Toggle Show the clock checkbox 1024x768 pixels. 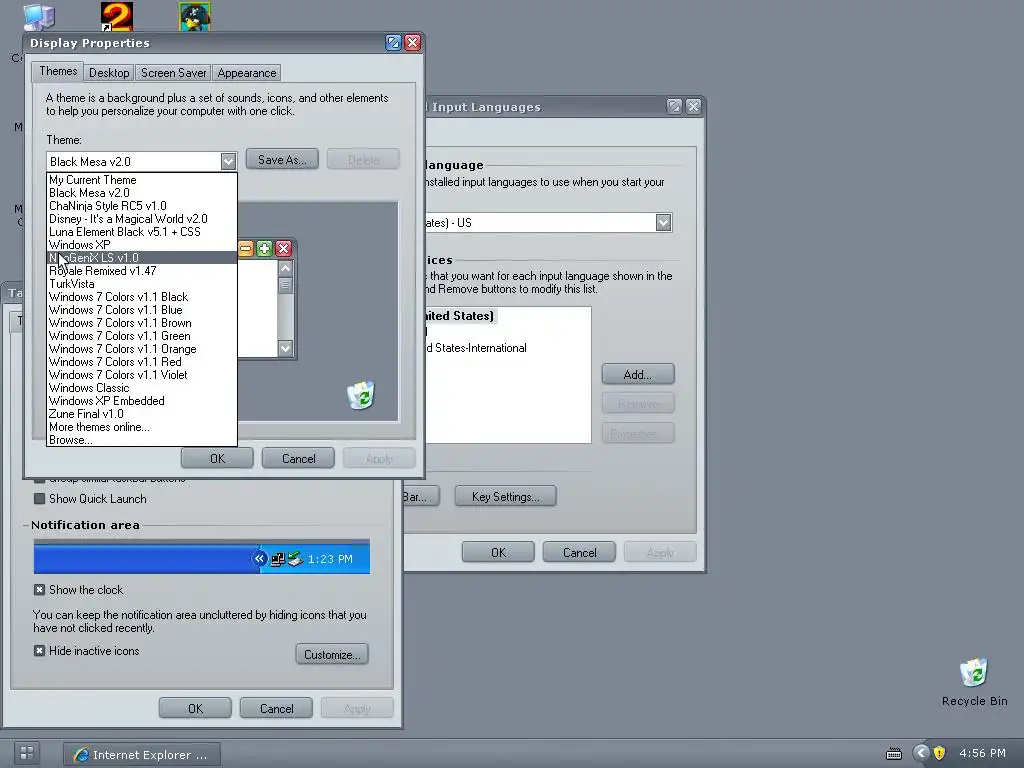(40, 590)
